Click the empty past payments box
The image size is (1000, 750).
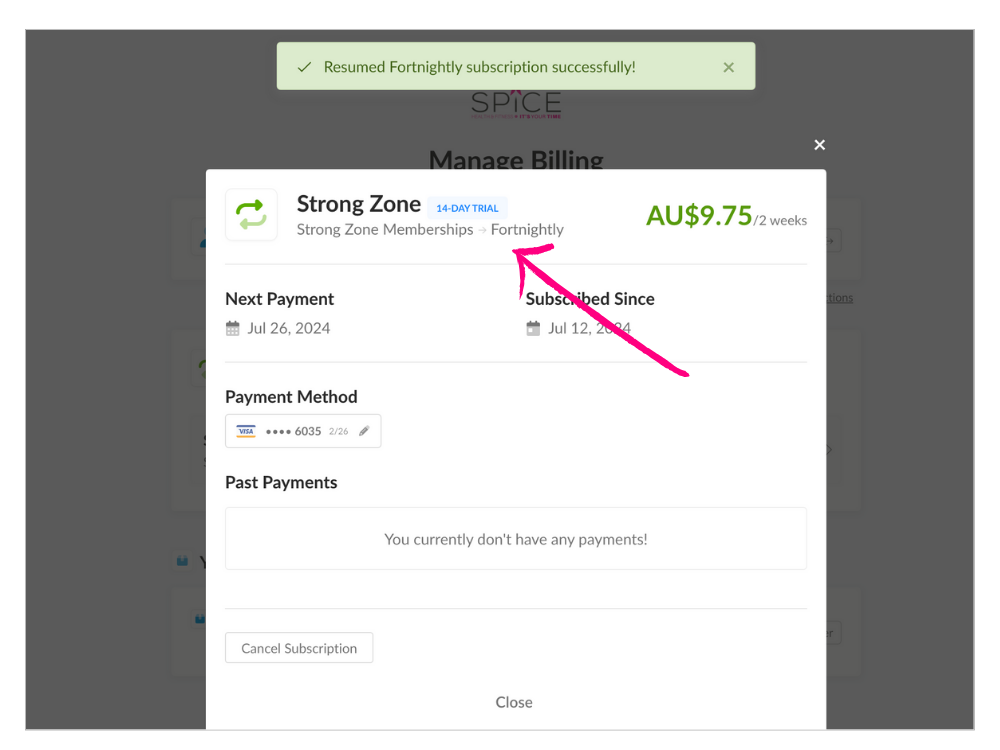point(515,539)
